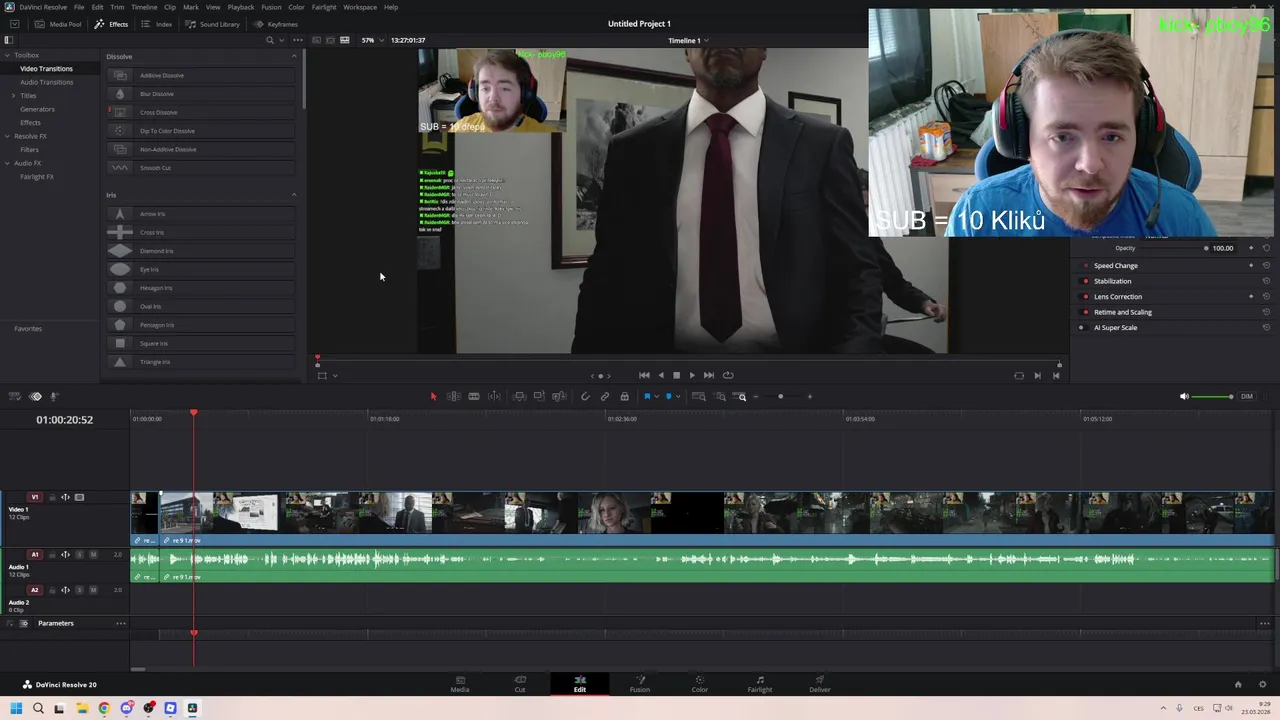This screenshot has width=1280, height=720.
Task: Click the Full Extent Zoom icon
Action: pyautogui.click(x=699, y=396)
